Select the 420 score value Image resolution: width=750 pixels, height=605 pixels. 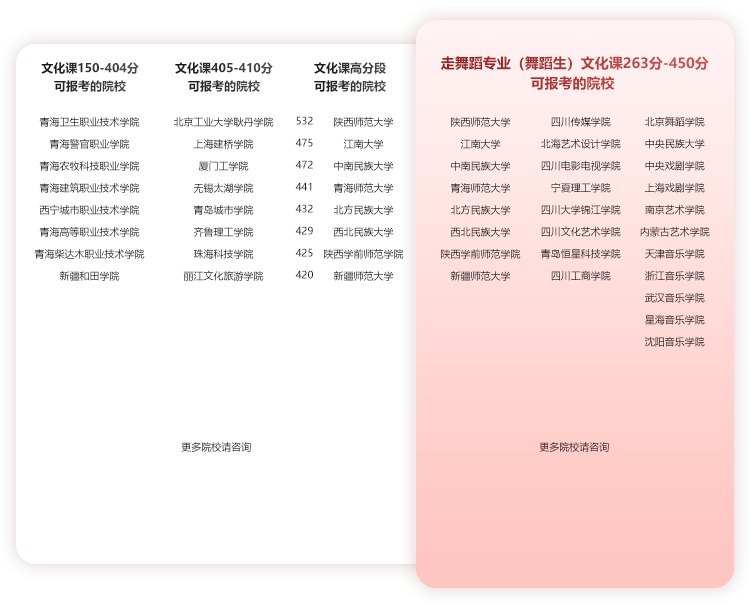tap(304, 275)
